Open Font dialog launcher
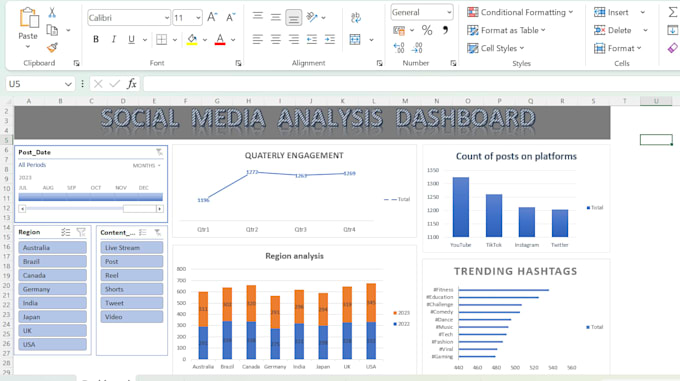The height and width of the screenshot is (381, 680). (x=238, y=63)
